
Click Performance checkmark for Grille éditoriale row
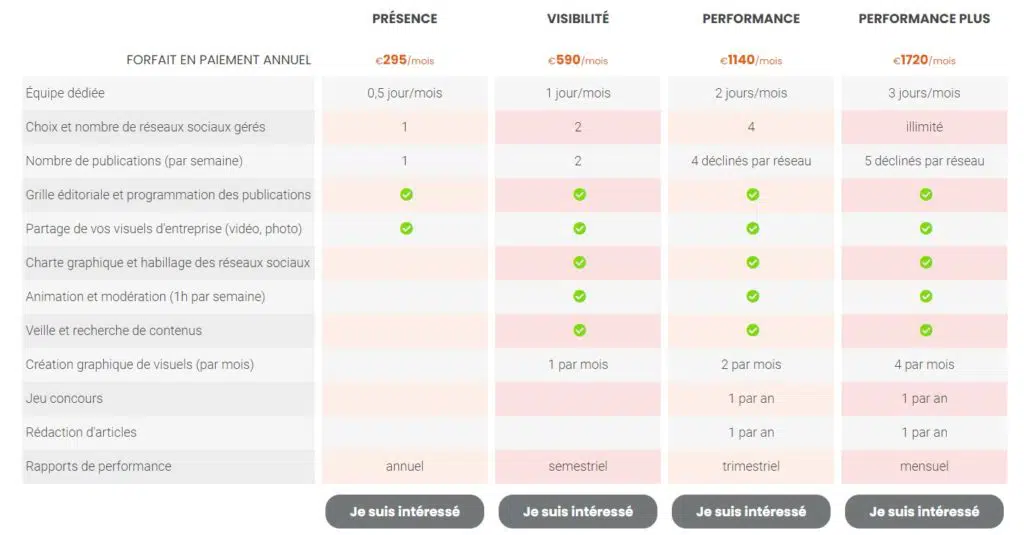pyautogui.click(x=752, y=194)
